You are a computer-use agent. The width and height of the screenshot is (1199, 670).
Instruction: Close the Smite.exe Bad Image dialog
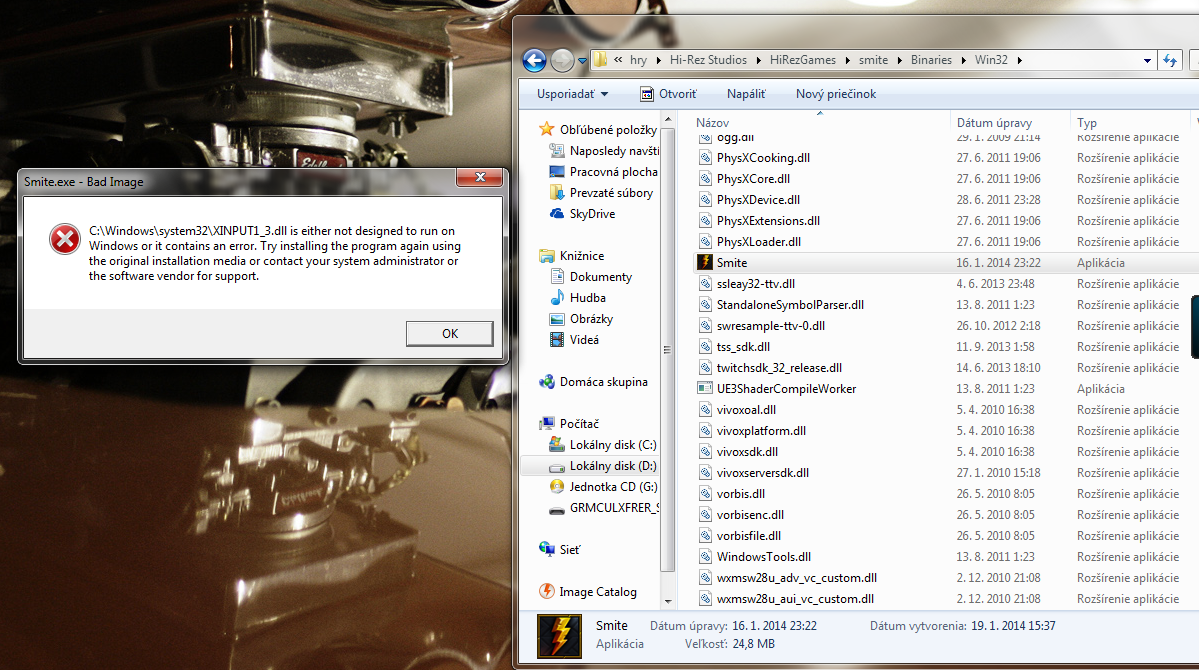pos(478,178)
